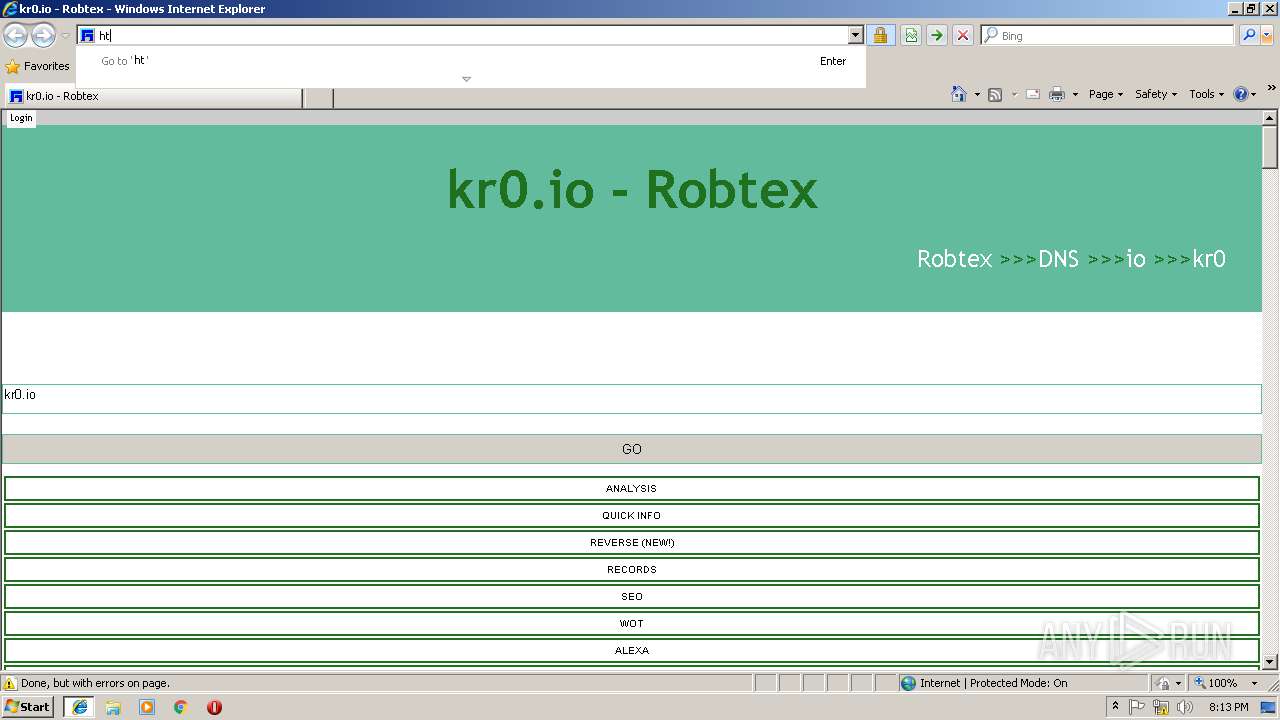Open the recent pages dropdown beside Forward
The width and height of the screenshot is (1280, 720).
point(65,36)
